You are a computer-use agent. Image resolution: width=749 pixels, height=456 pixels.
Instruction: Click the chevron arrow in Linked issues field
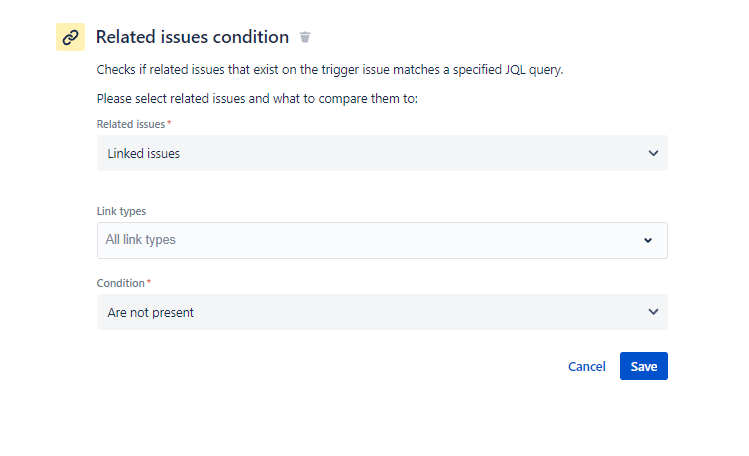click(653, 153)
